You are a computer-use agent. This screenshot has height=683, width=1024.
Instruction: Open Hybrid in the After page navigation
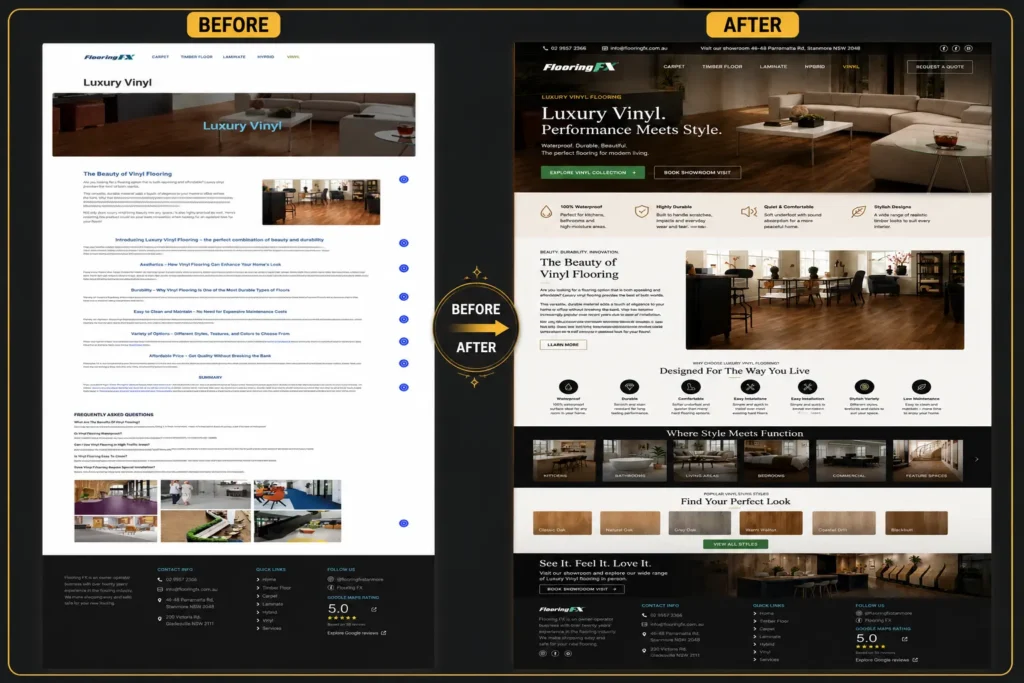point(814,67)
